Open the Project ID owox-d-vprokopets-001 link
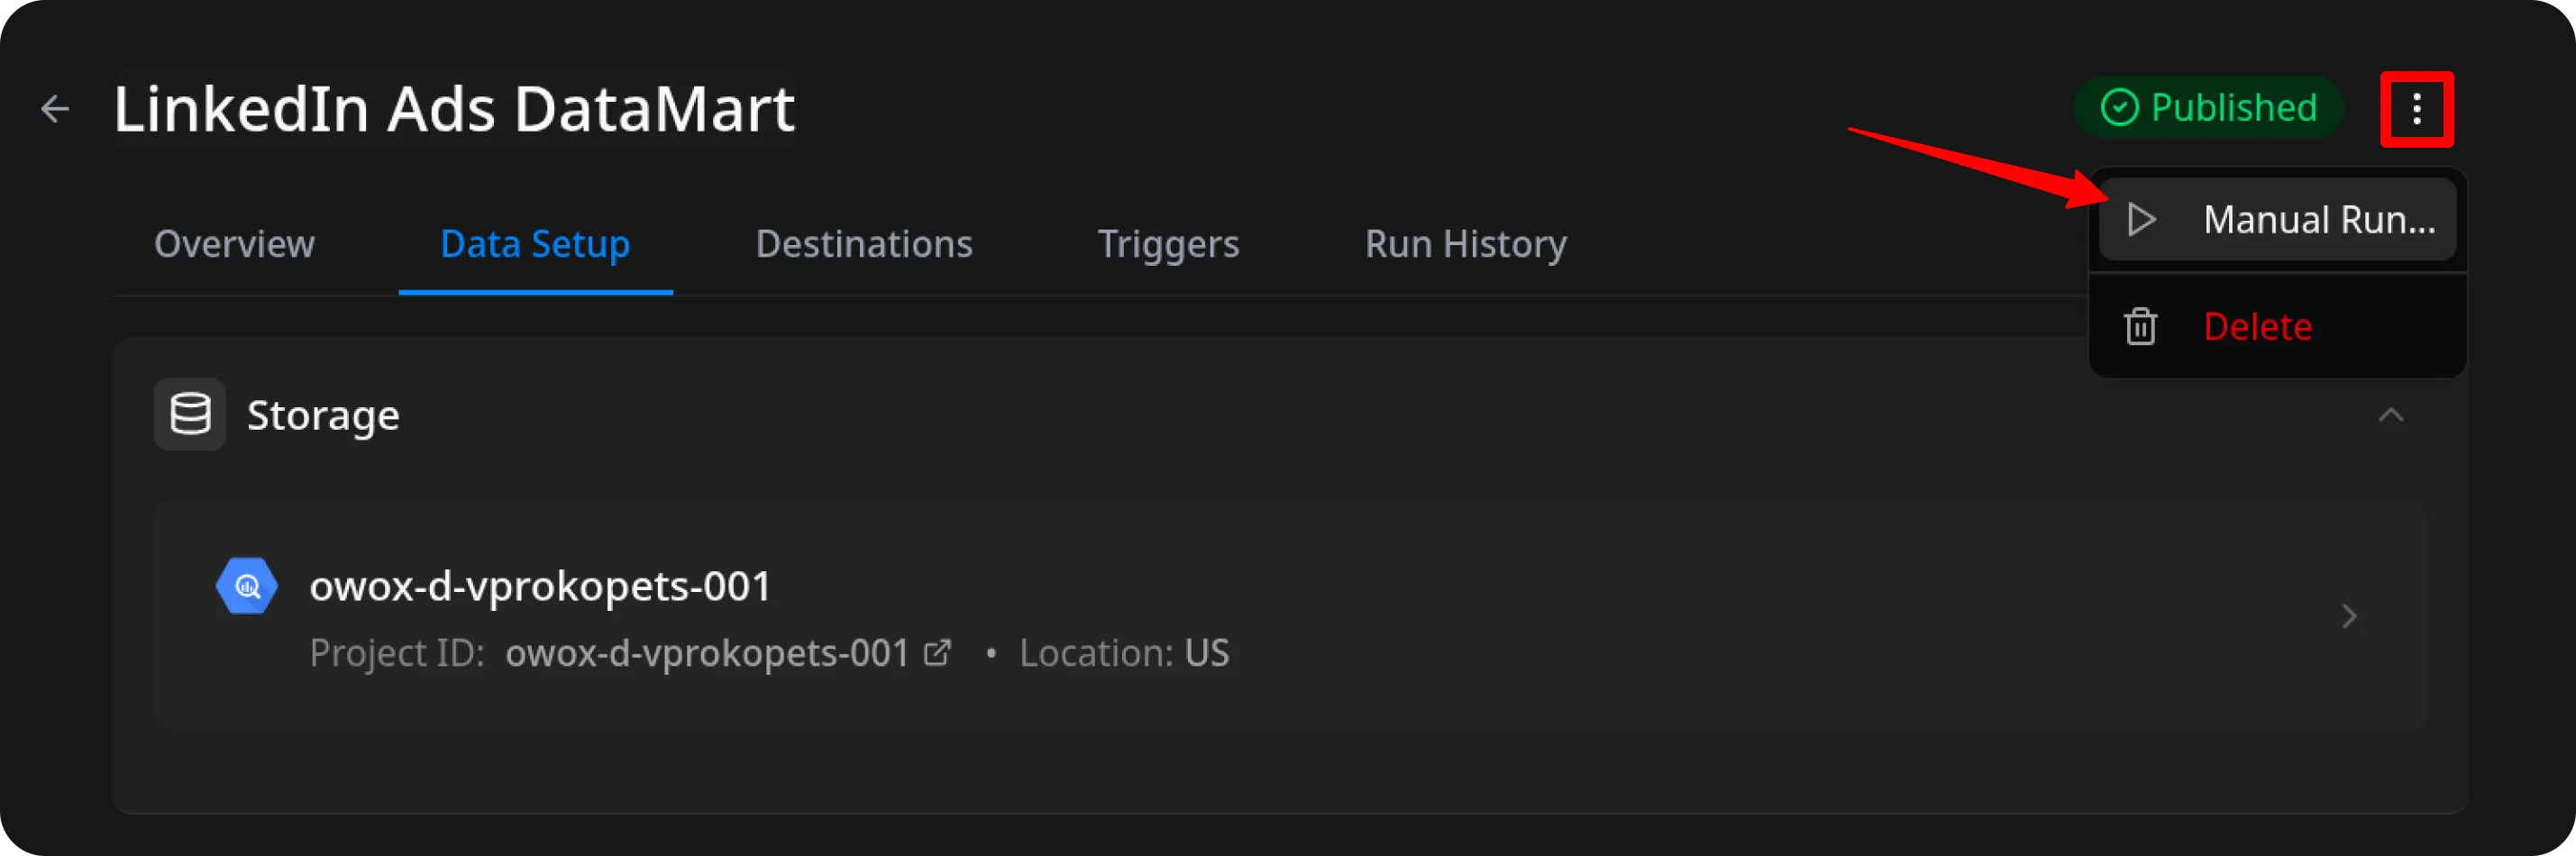This screenshot has width=2576, height=856. [706, 653]
